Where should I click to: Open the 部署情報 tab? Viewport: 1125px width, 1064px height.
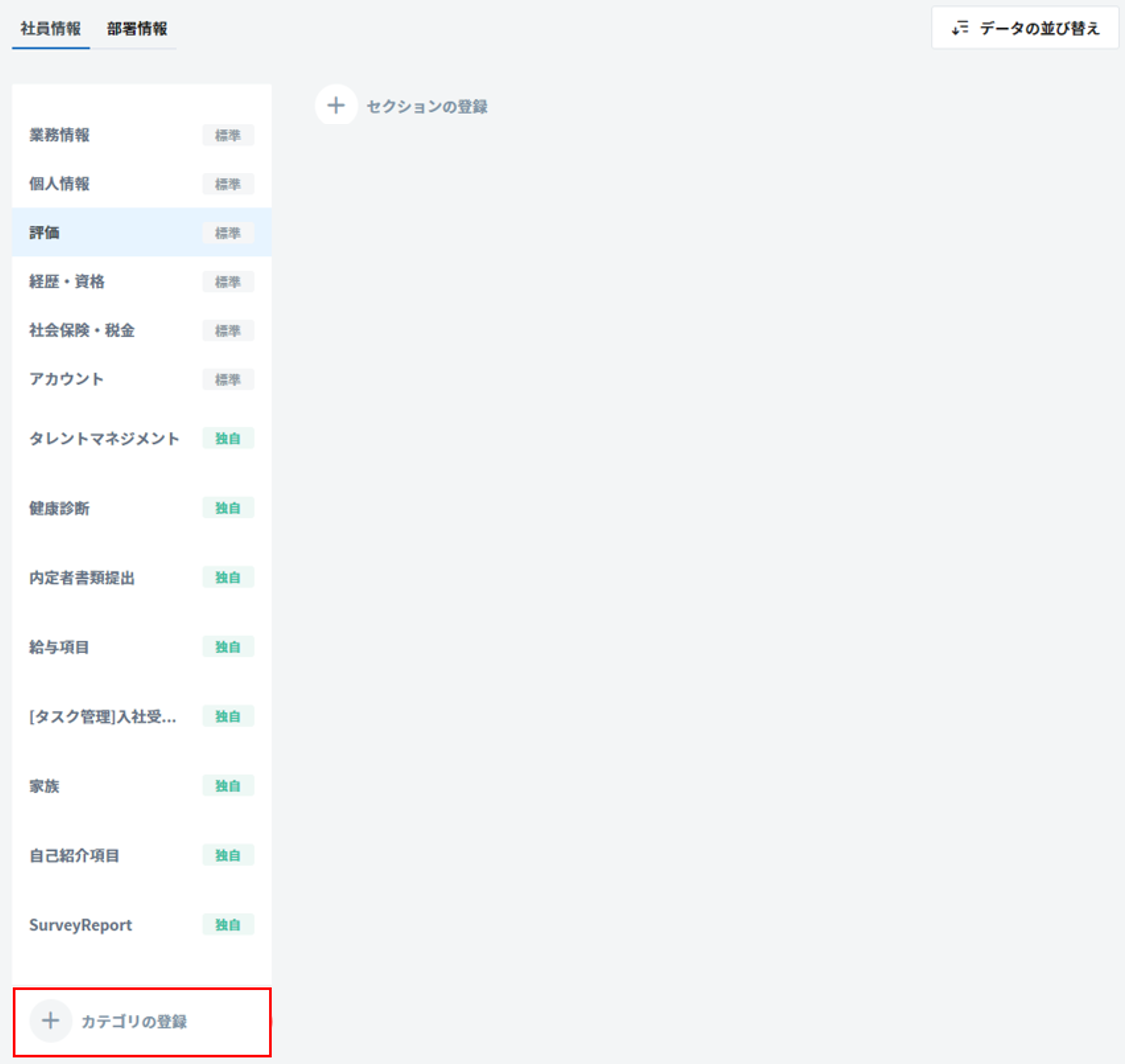(137, 28)
